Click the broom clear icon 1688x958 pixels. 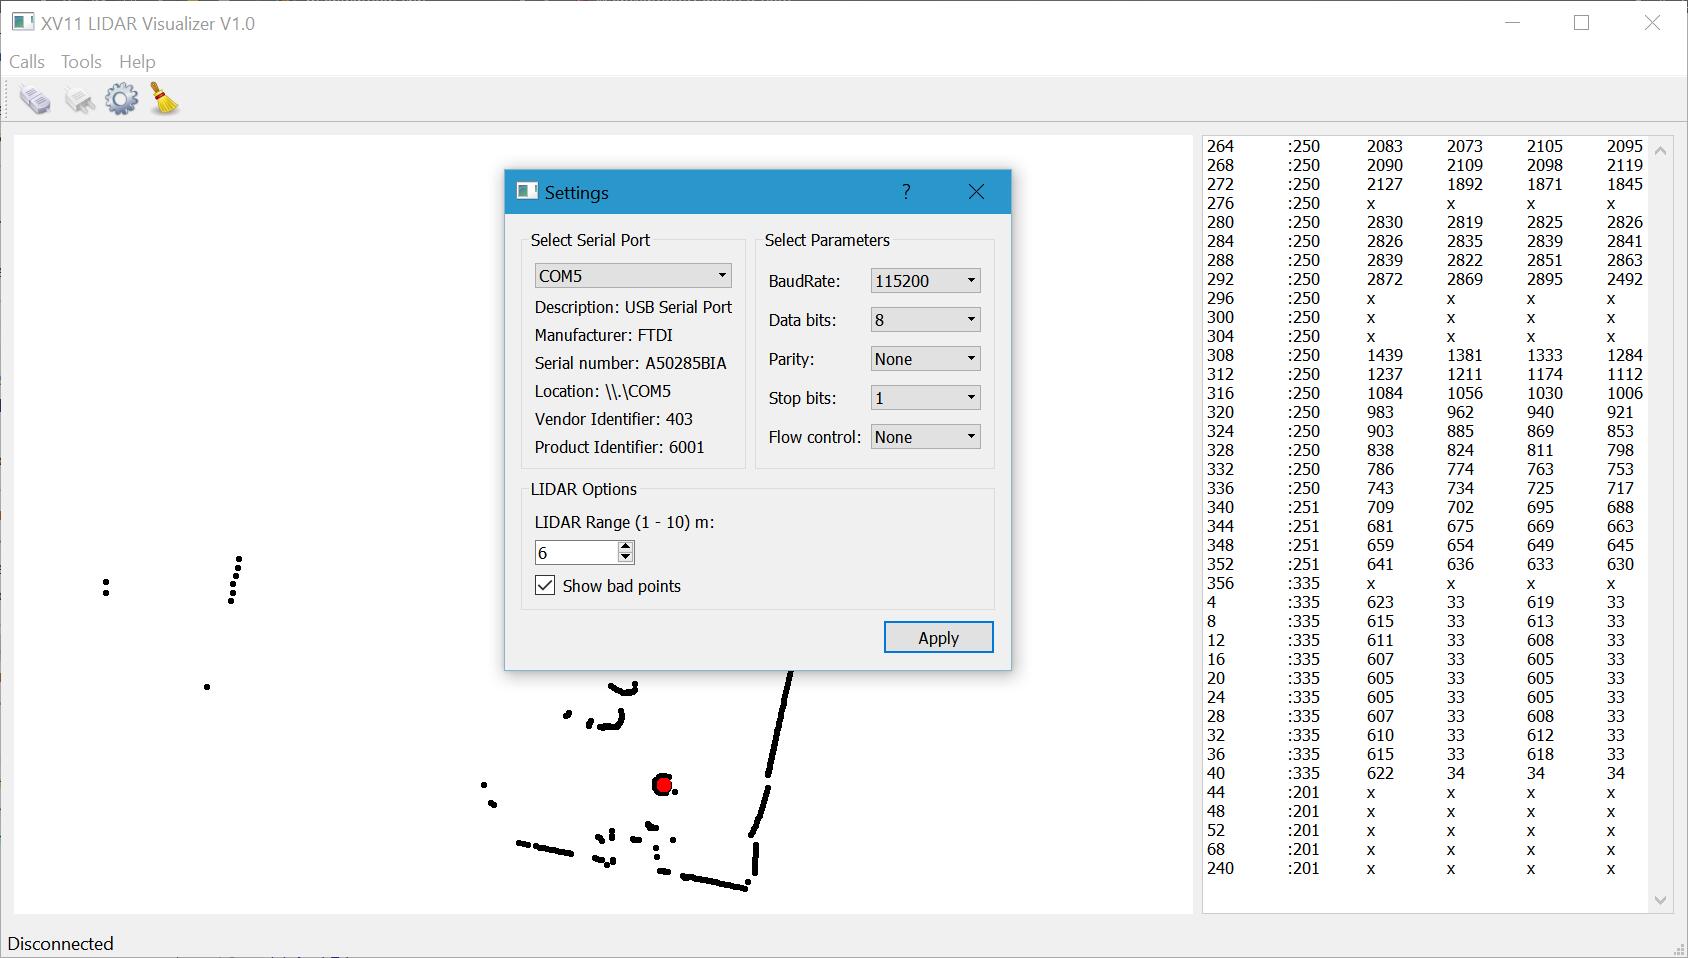click(165, 99)
